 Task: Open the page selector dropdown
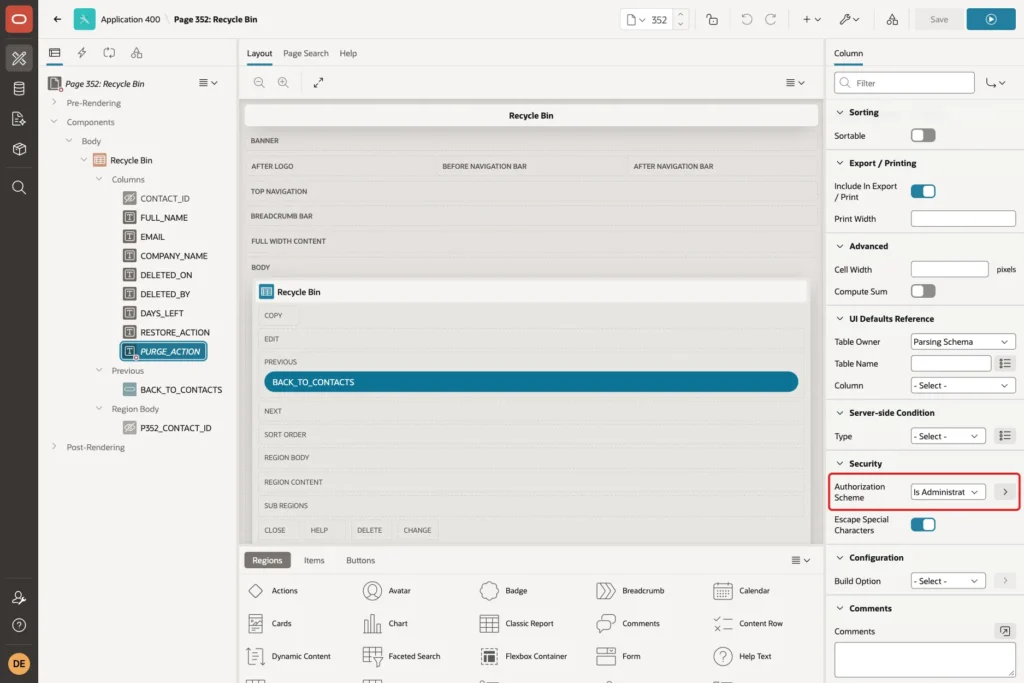(636, 20)
